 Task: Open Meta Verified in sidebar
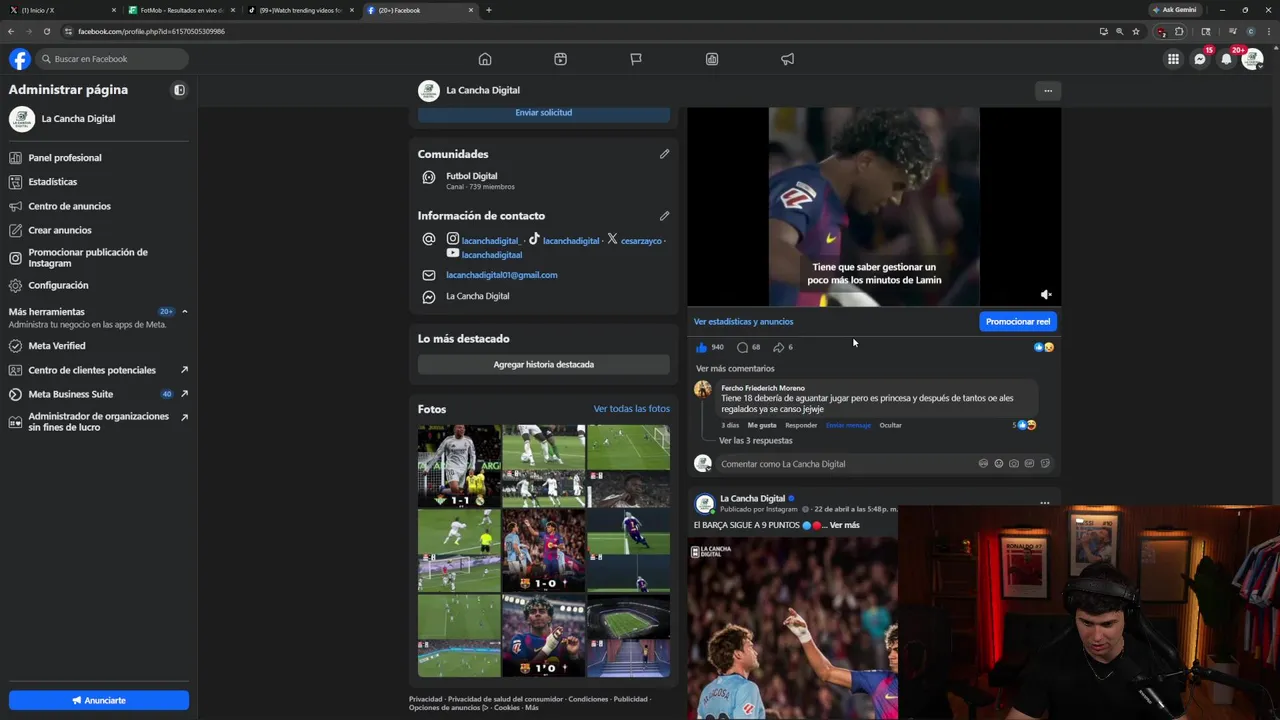[x=98, y=346]
